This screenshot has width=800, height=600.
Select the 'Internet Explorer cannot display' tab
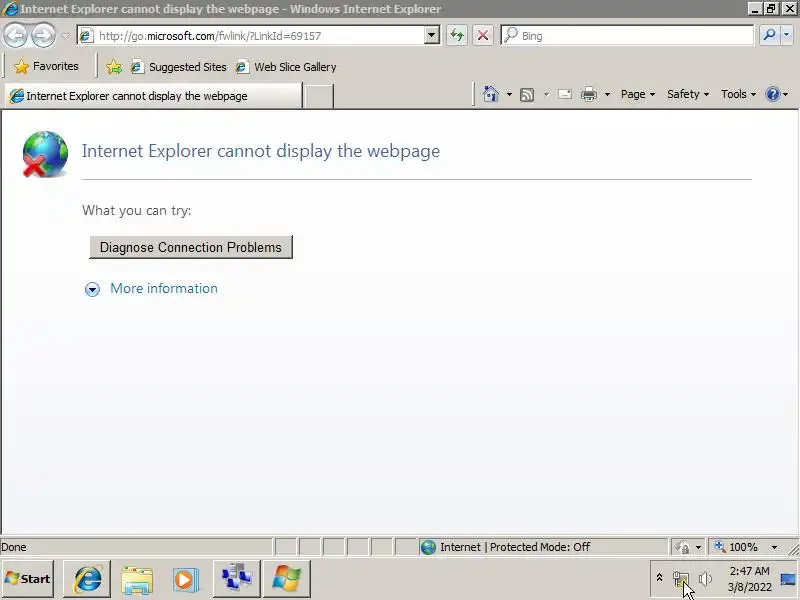coord(153,96)
